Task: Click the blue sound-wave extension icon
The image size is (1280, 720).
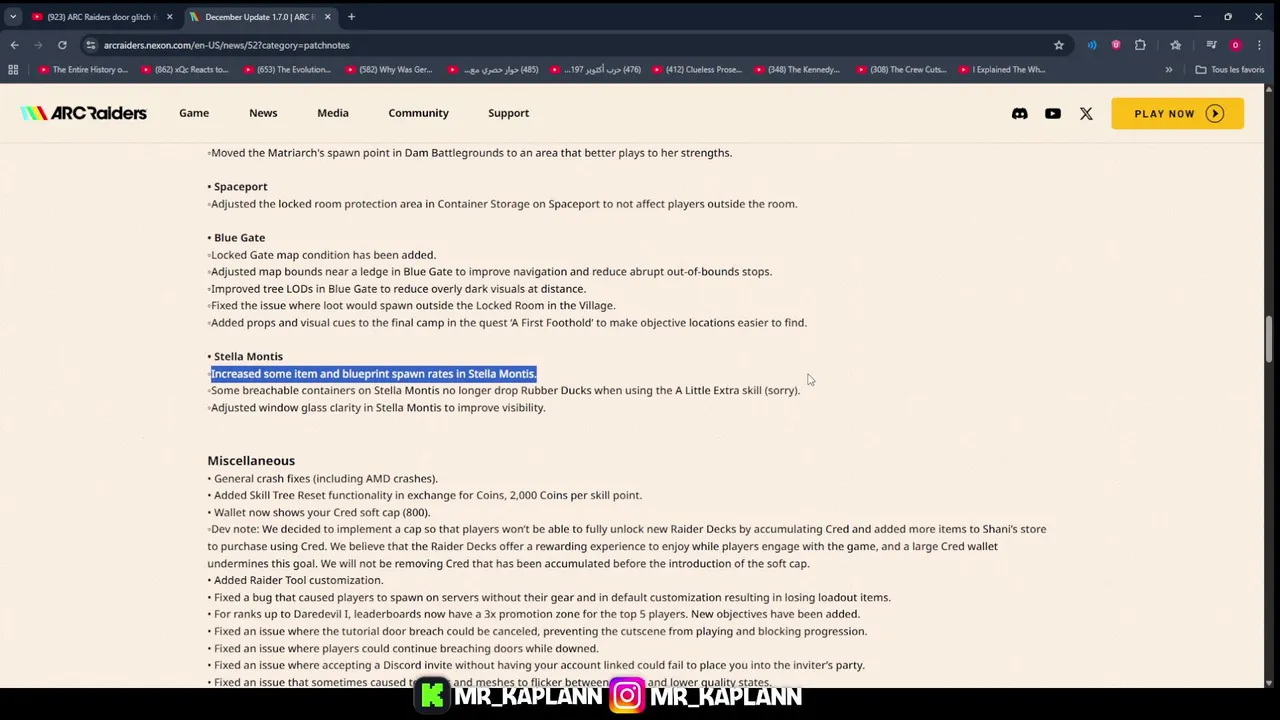Action: click(x=1092, y=45)
